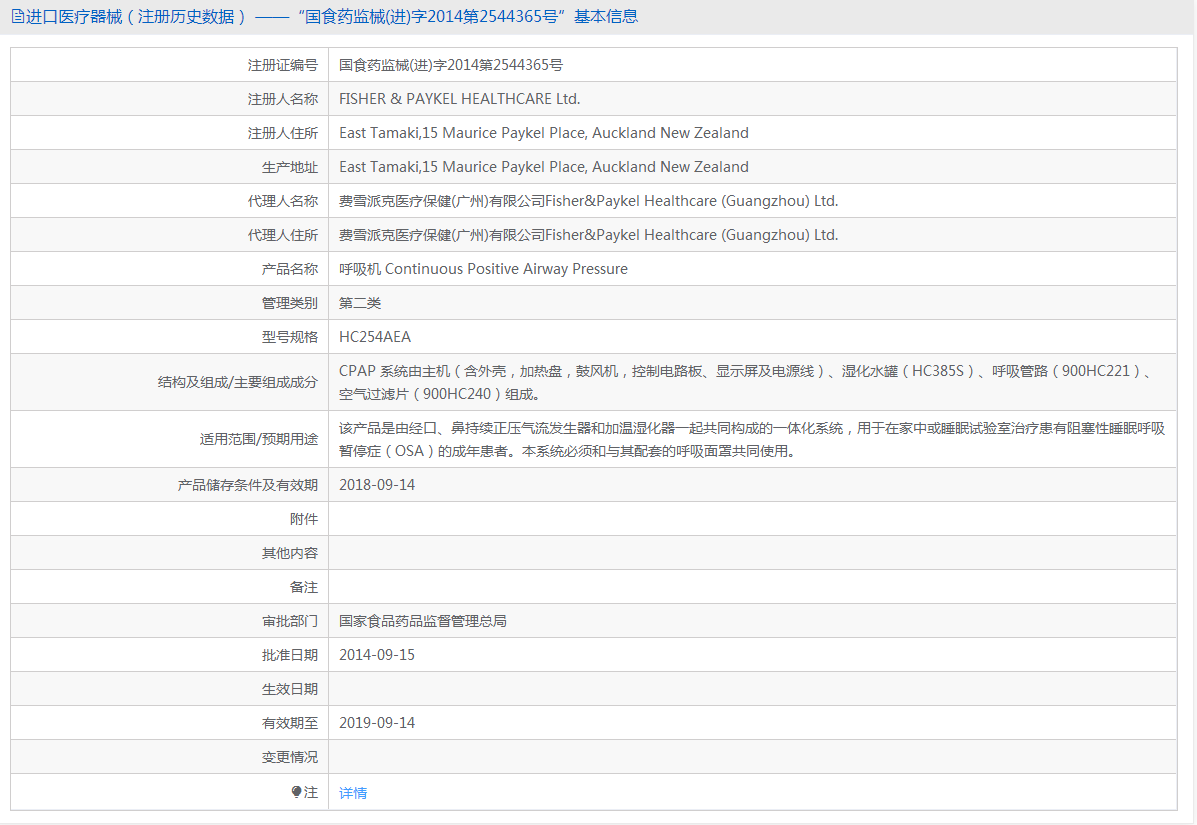Image resolution: width=1197 pixels, height=825 pixels.
Task: Select the 型号规格 label
Action: tap(289, 337)
